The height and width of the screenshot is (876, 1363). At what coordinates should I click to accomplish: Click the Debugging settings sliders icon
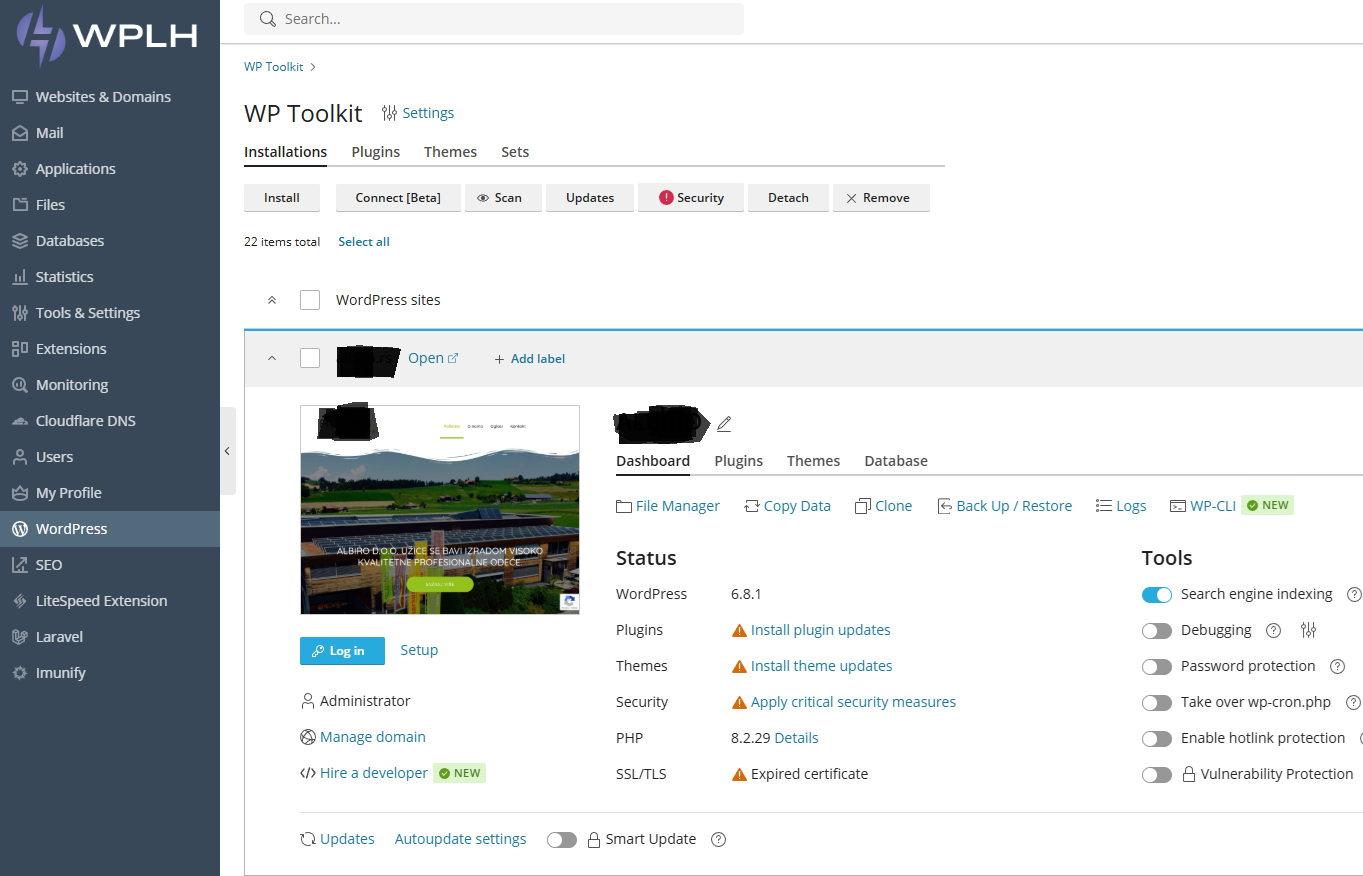pos(1309,630)
